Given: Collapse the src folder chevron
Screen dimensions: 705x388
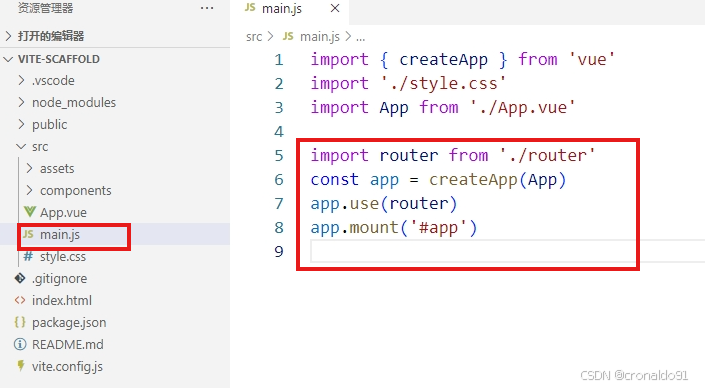Looking at the screenshot, I should point(21,147).
